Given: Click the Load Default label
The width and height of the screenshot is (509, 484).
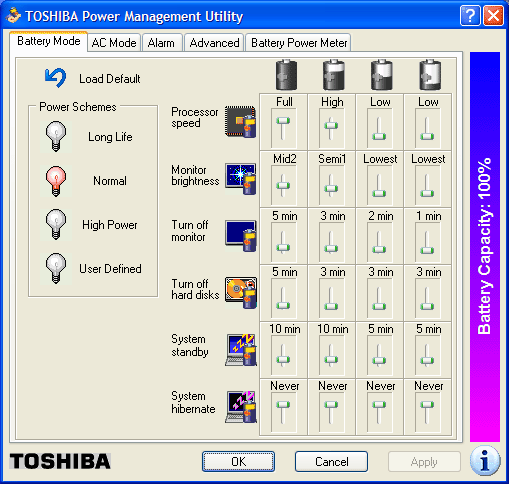Looking at the screenshot, I should tap(110, 79).
